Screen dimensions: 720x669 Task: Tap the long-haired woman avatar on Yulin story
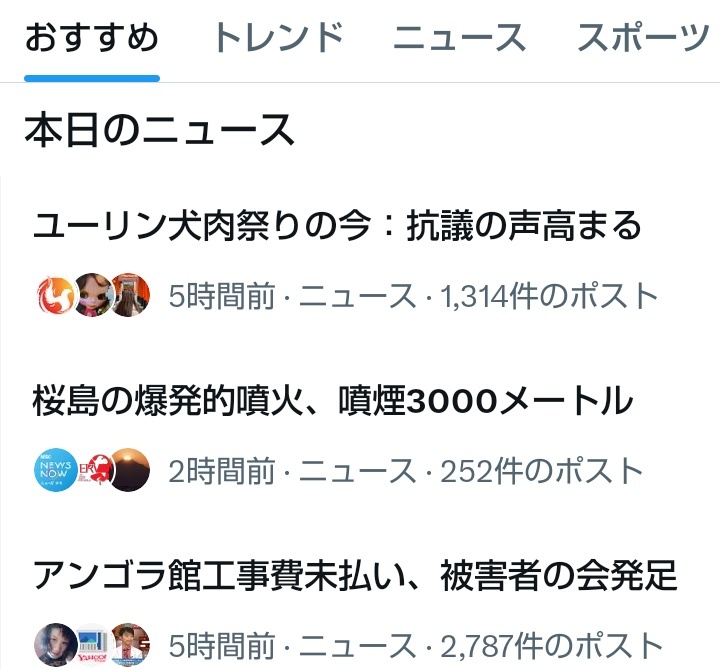(130, 295)
